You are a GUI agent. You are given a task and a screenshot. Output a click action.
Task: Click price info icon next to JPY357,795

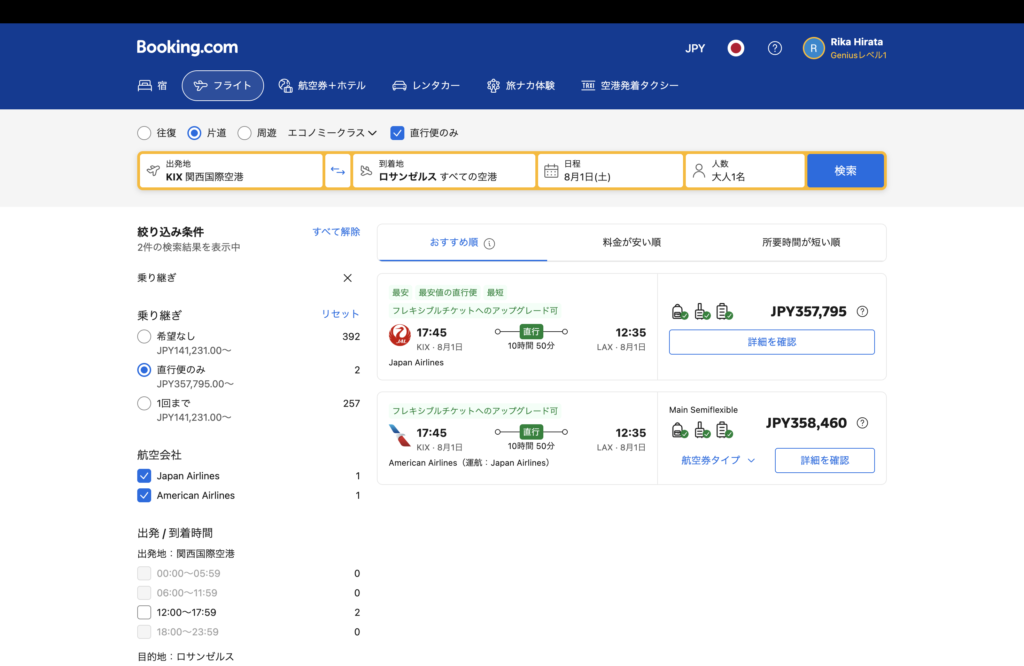(x=862, y=311)
